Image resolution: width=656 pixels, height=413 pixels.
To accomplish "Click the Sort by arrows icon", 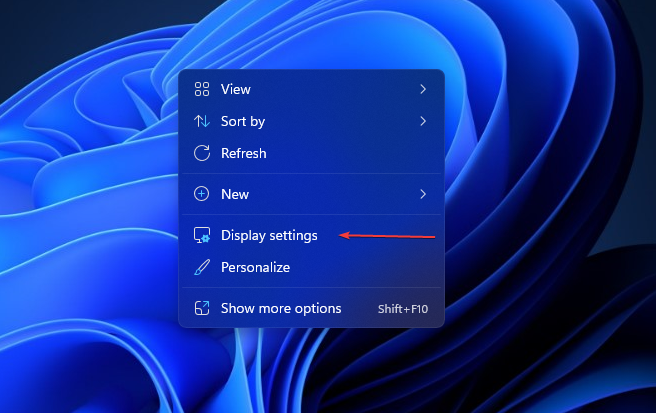I will coord(202,121).
